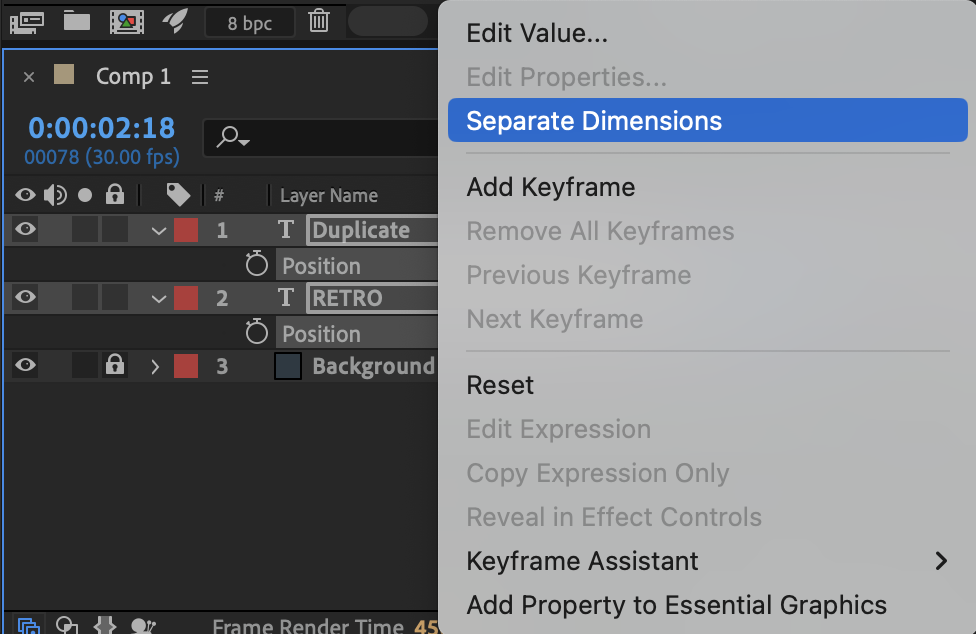Hide the Duplicate text layer
Image resolution: width=976 pixels, height=634 pixels.
click(x=25, y=230)
